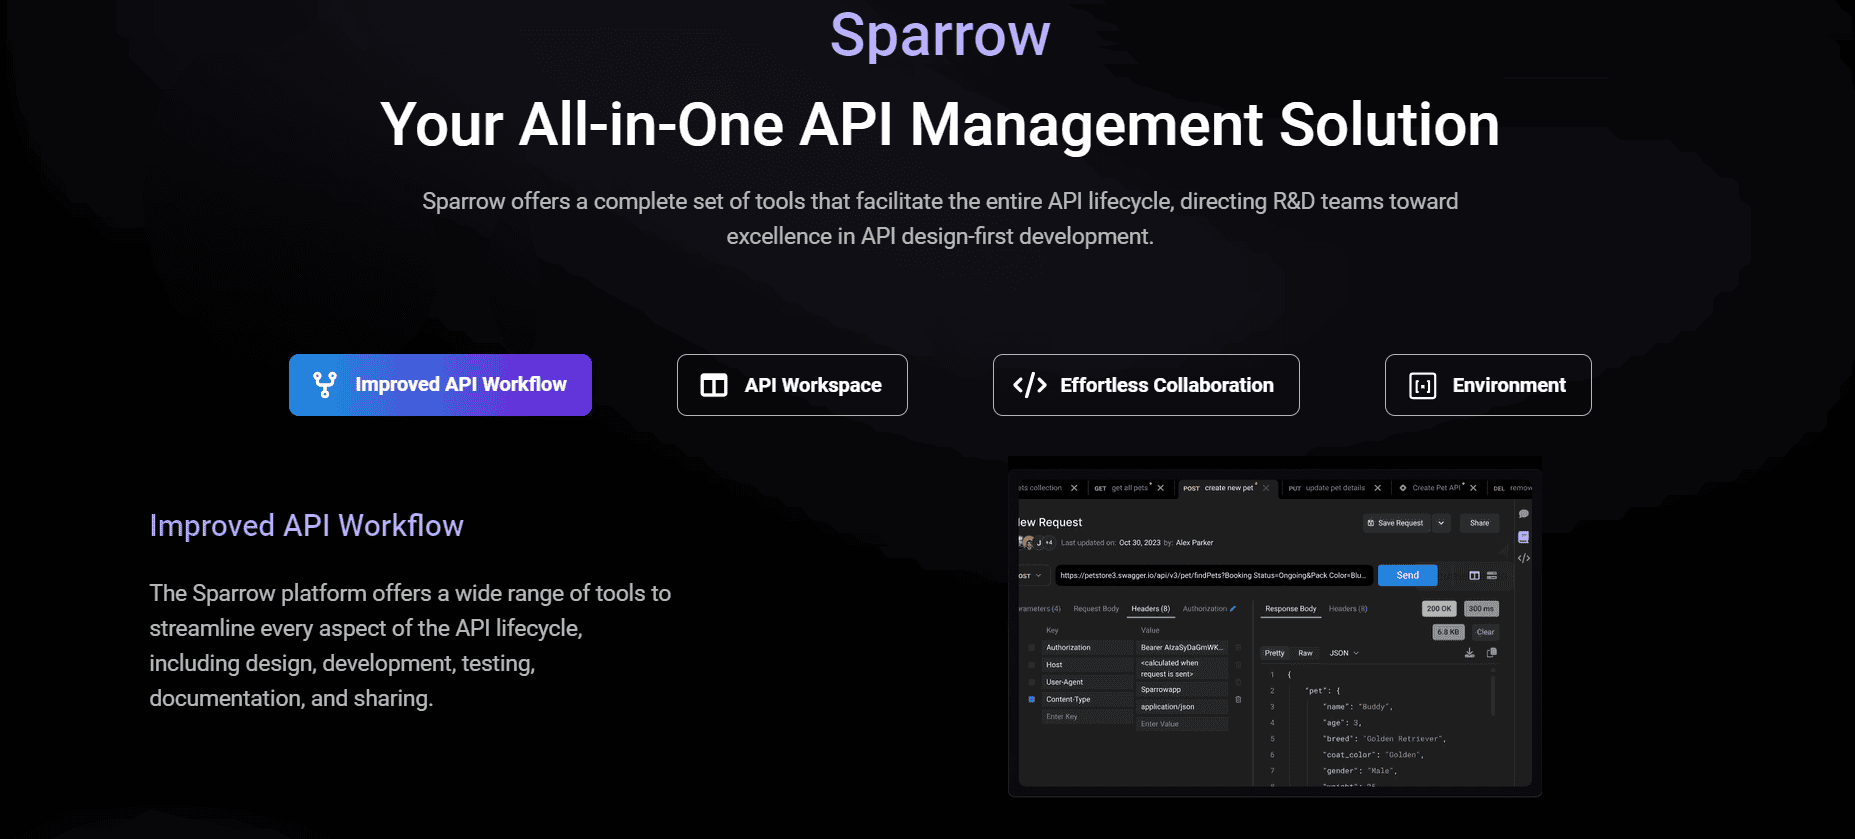
Task: Click the 'Create Pet API' tab label
Action: (1436, 488)
